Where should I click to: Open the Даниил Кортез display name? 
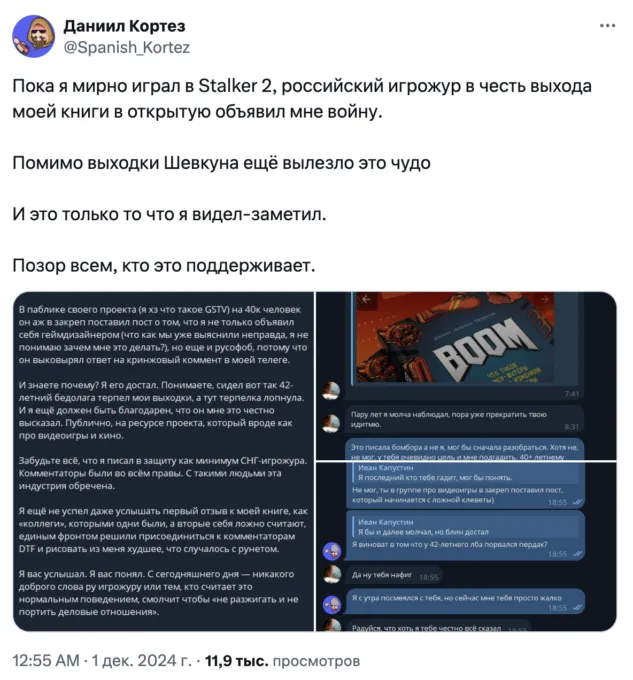click(x=124, y=26)
